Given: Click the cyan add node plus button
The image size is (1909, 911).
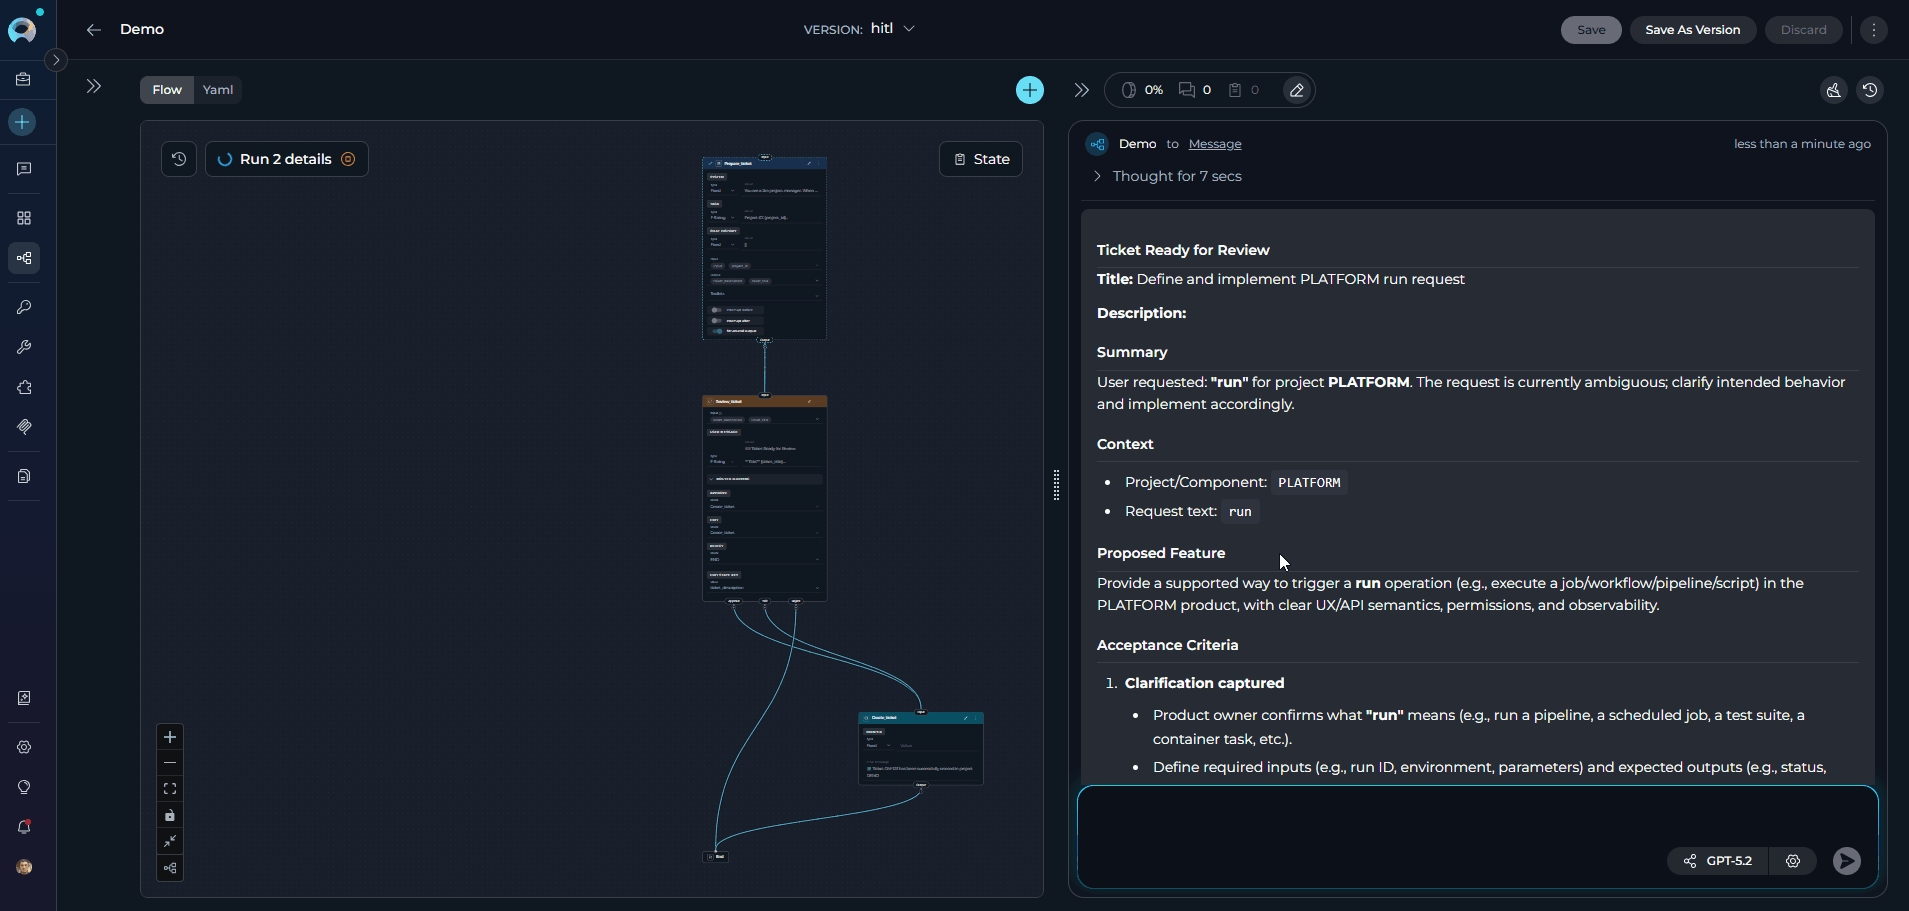Looking at the screenshot, I should tap(1029, 90).
